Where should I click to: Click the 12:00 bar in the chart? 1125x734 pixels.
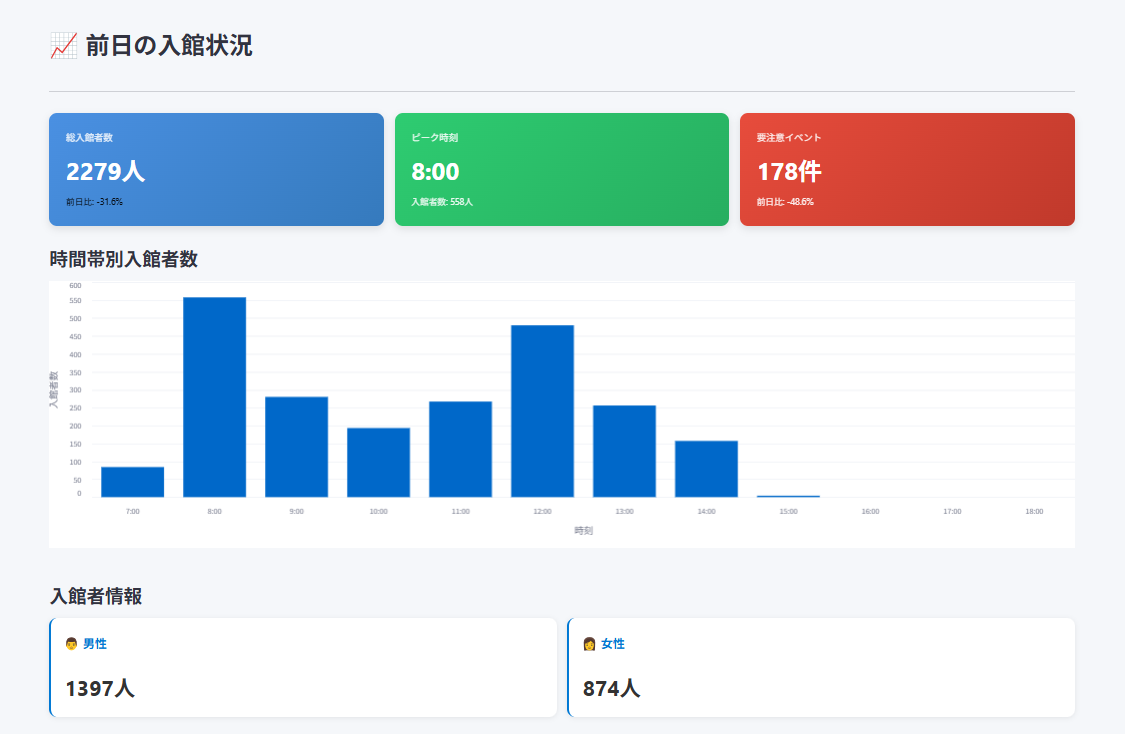click(542, 411)
